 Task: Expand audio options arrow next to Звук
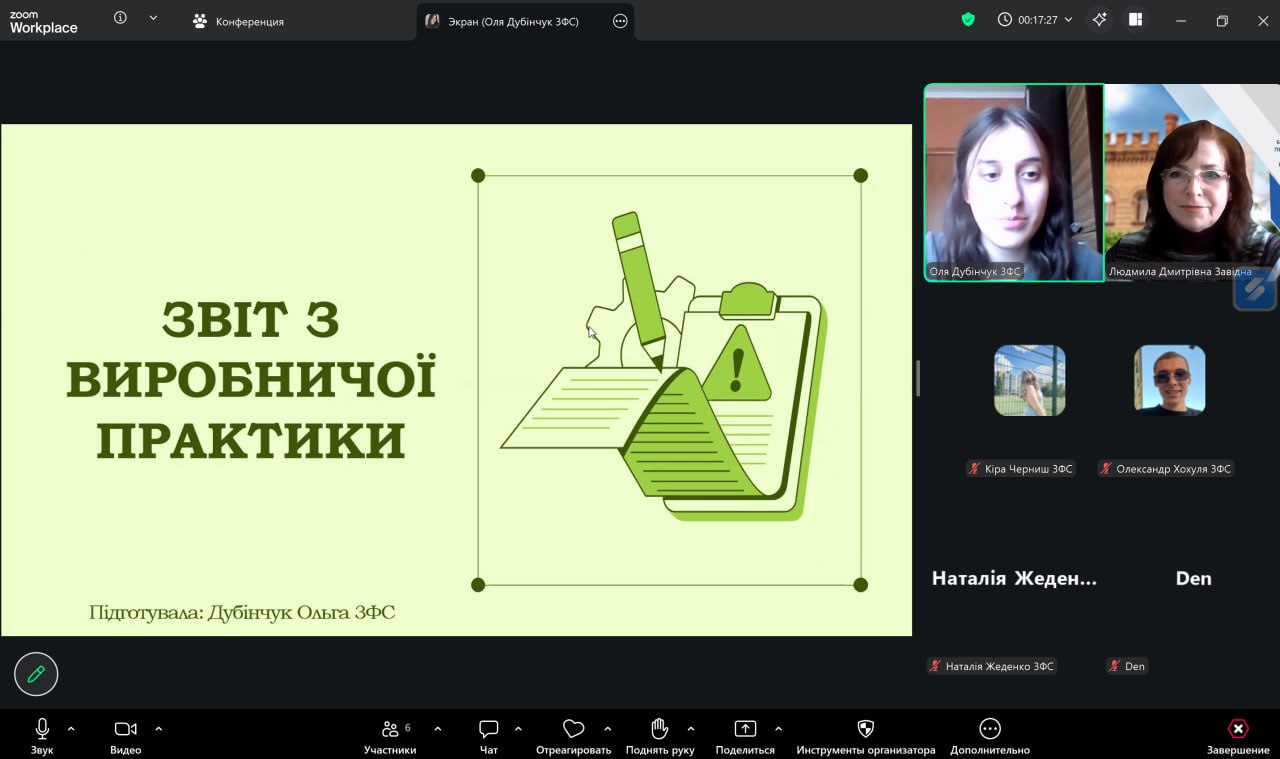(71, 729)
